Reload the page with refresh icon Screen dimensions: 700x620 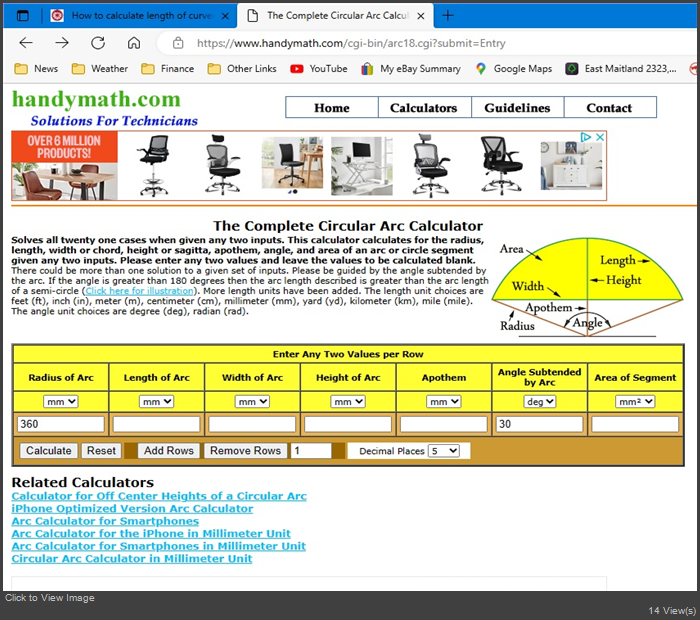(x=98, y=43)
